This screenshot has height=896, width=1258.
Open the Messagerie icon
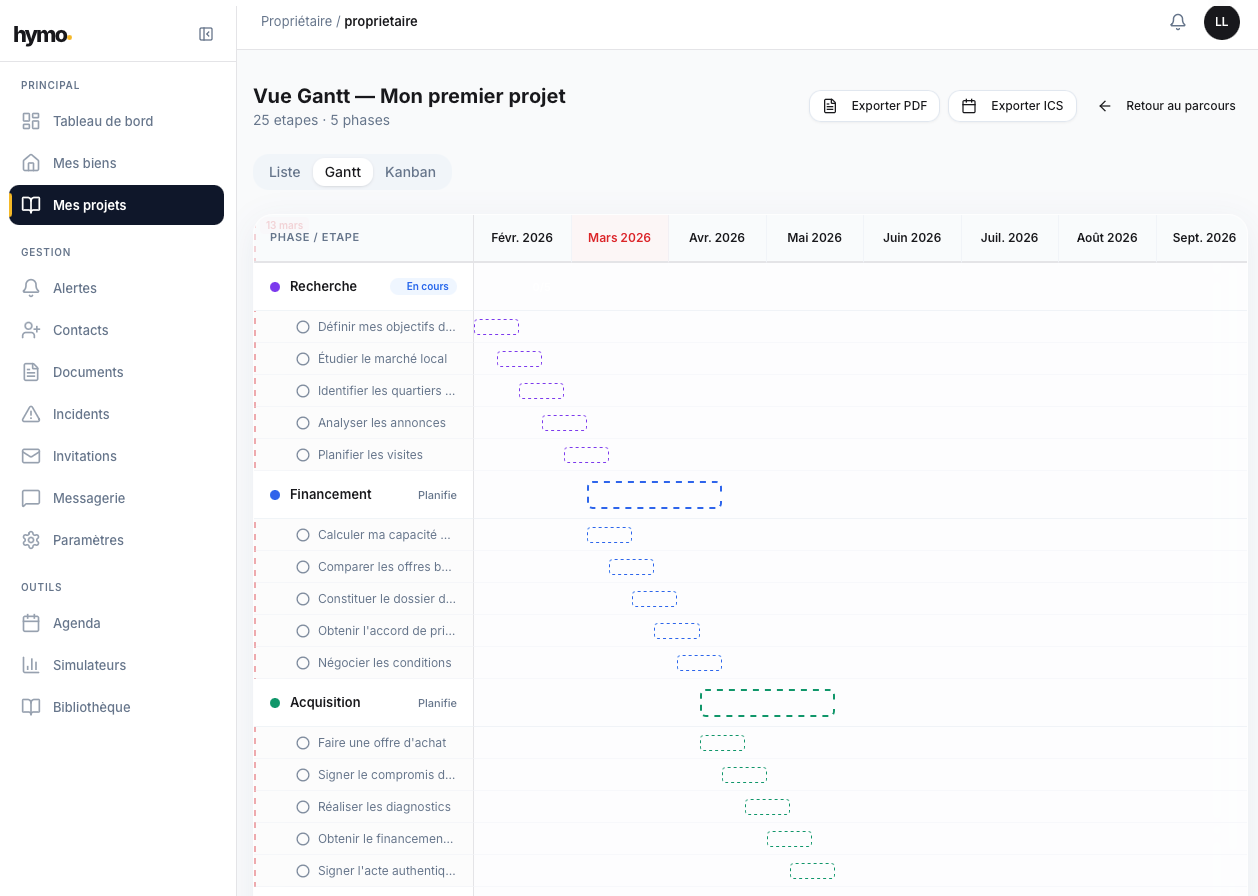30,498
